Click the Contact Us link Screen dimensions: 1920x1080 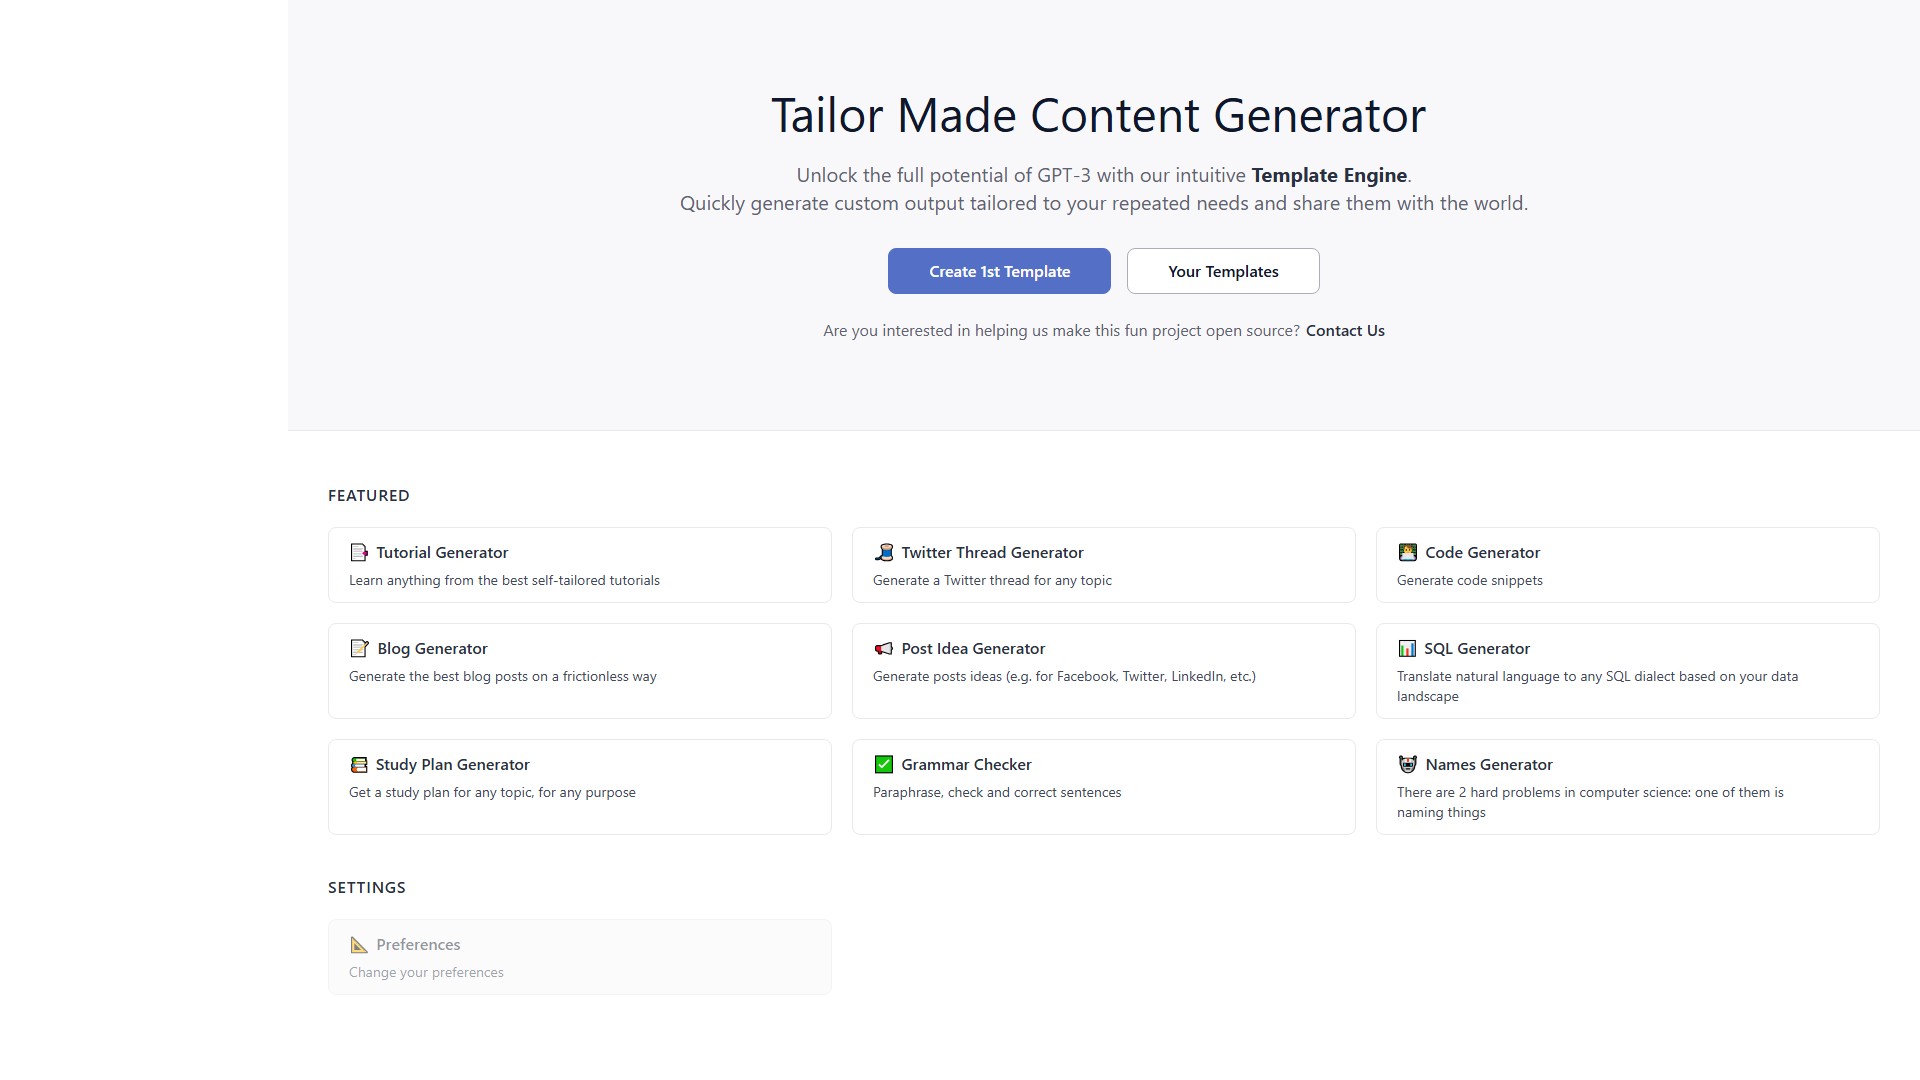tap(1345, 330)
